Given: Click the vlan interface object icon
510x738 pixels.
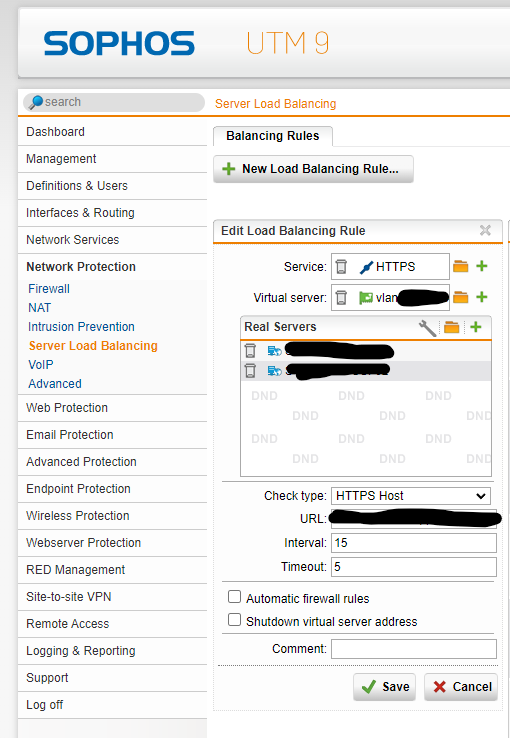Looking at the screenshot, I should [x=366, y=298].
